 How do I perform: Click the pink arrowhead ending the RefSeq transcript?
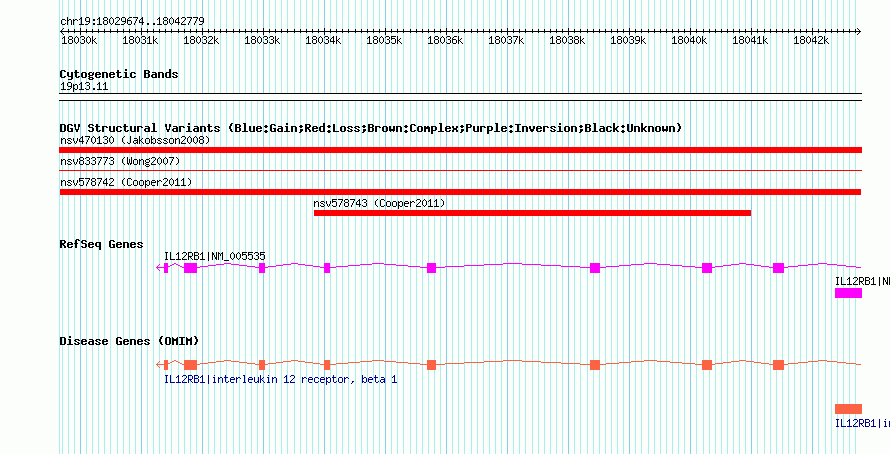coord(159,268)
